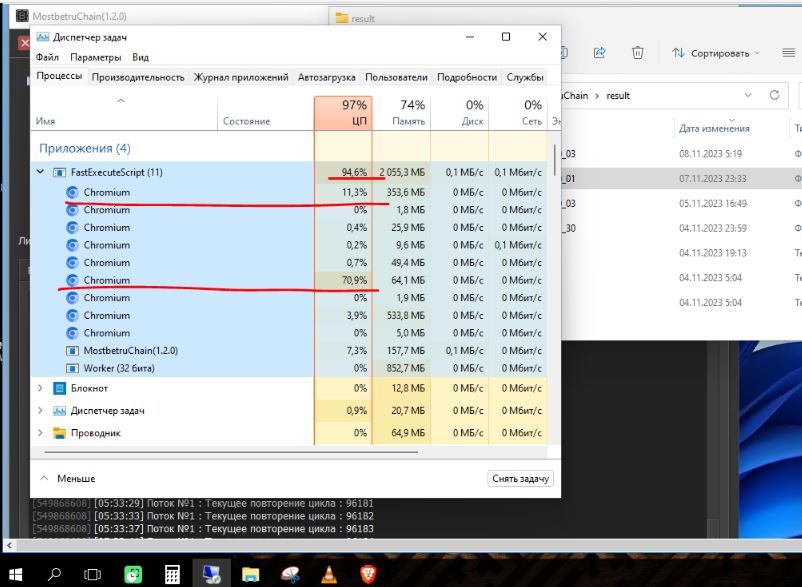The height and width of the screenshot is (587, 802).
Task: Click the Refresh icon beside address bar
Action: pos(774,95)
